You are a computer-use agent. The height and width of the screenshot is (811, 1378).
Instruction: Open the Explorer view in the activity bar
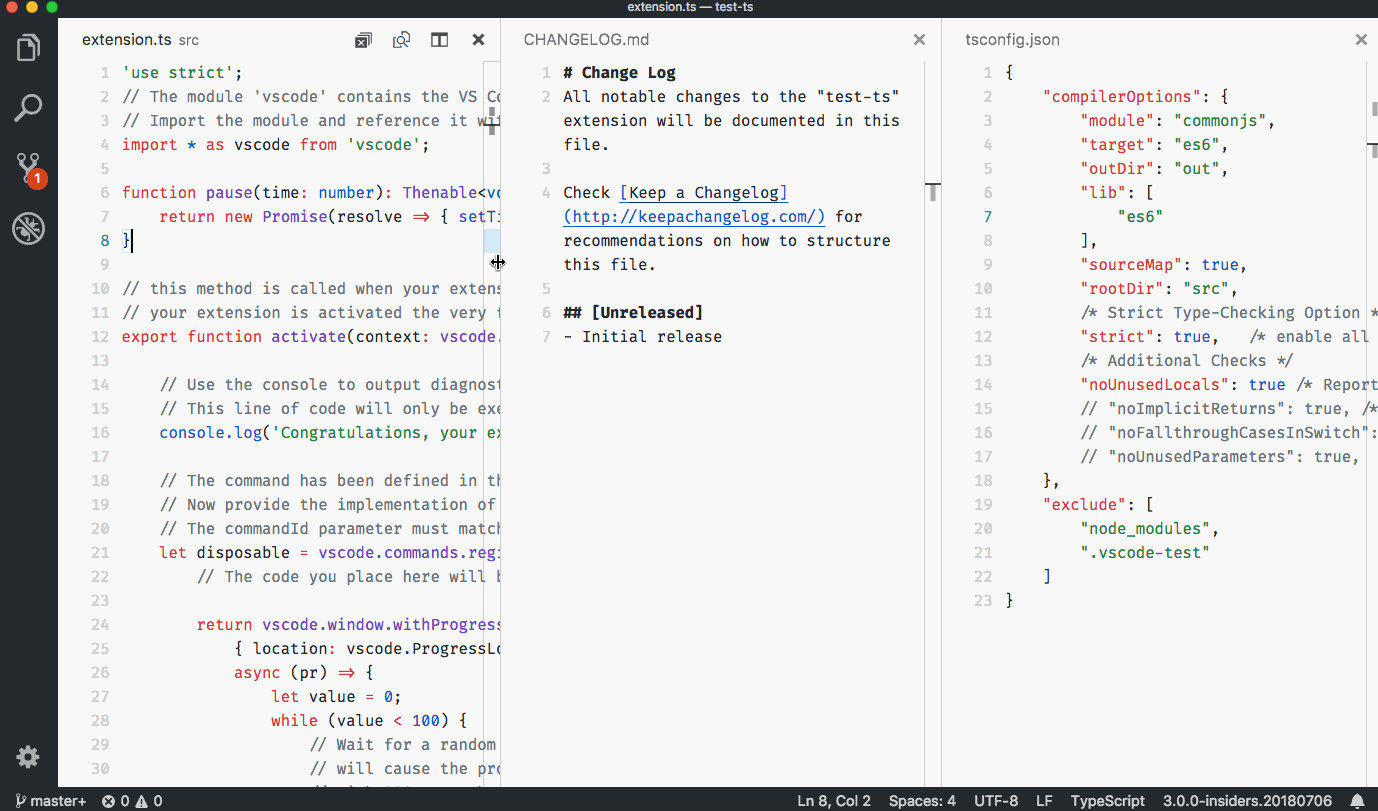tap(28, 47)
